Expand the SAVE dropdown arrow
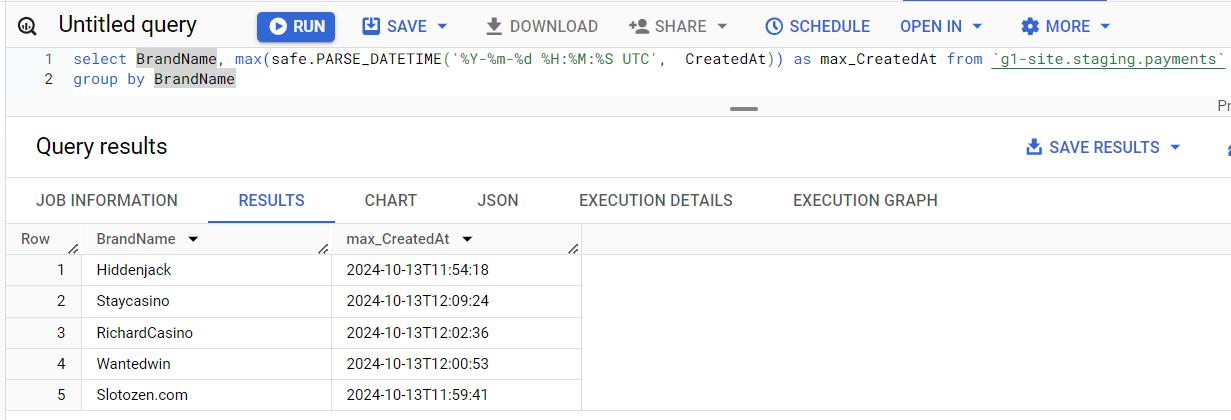Screen dimensions: 1231x420 click(443, 26)
